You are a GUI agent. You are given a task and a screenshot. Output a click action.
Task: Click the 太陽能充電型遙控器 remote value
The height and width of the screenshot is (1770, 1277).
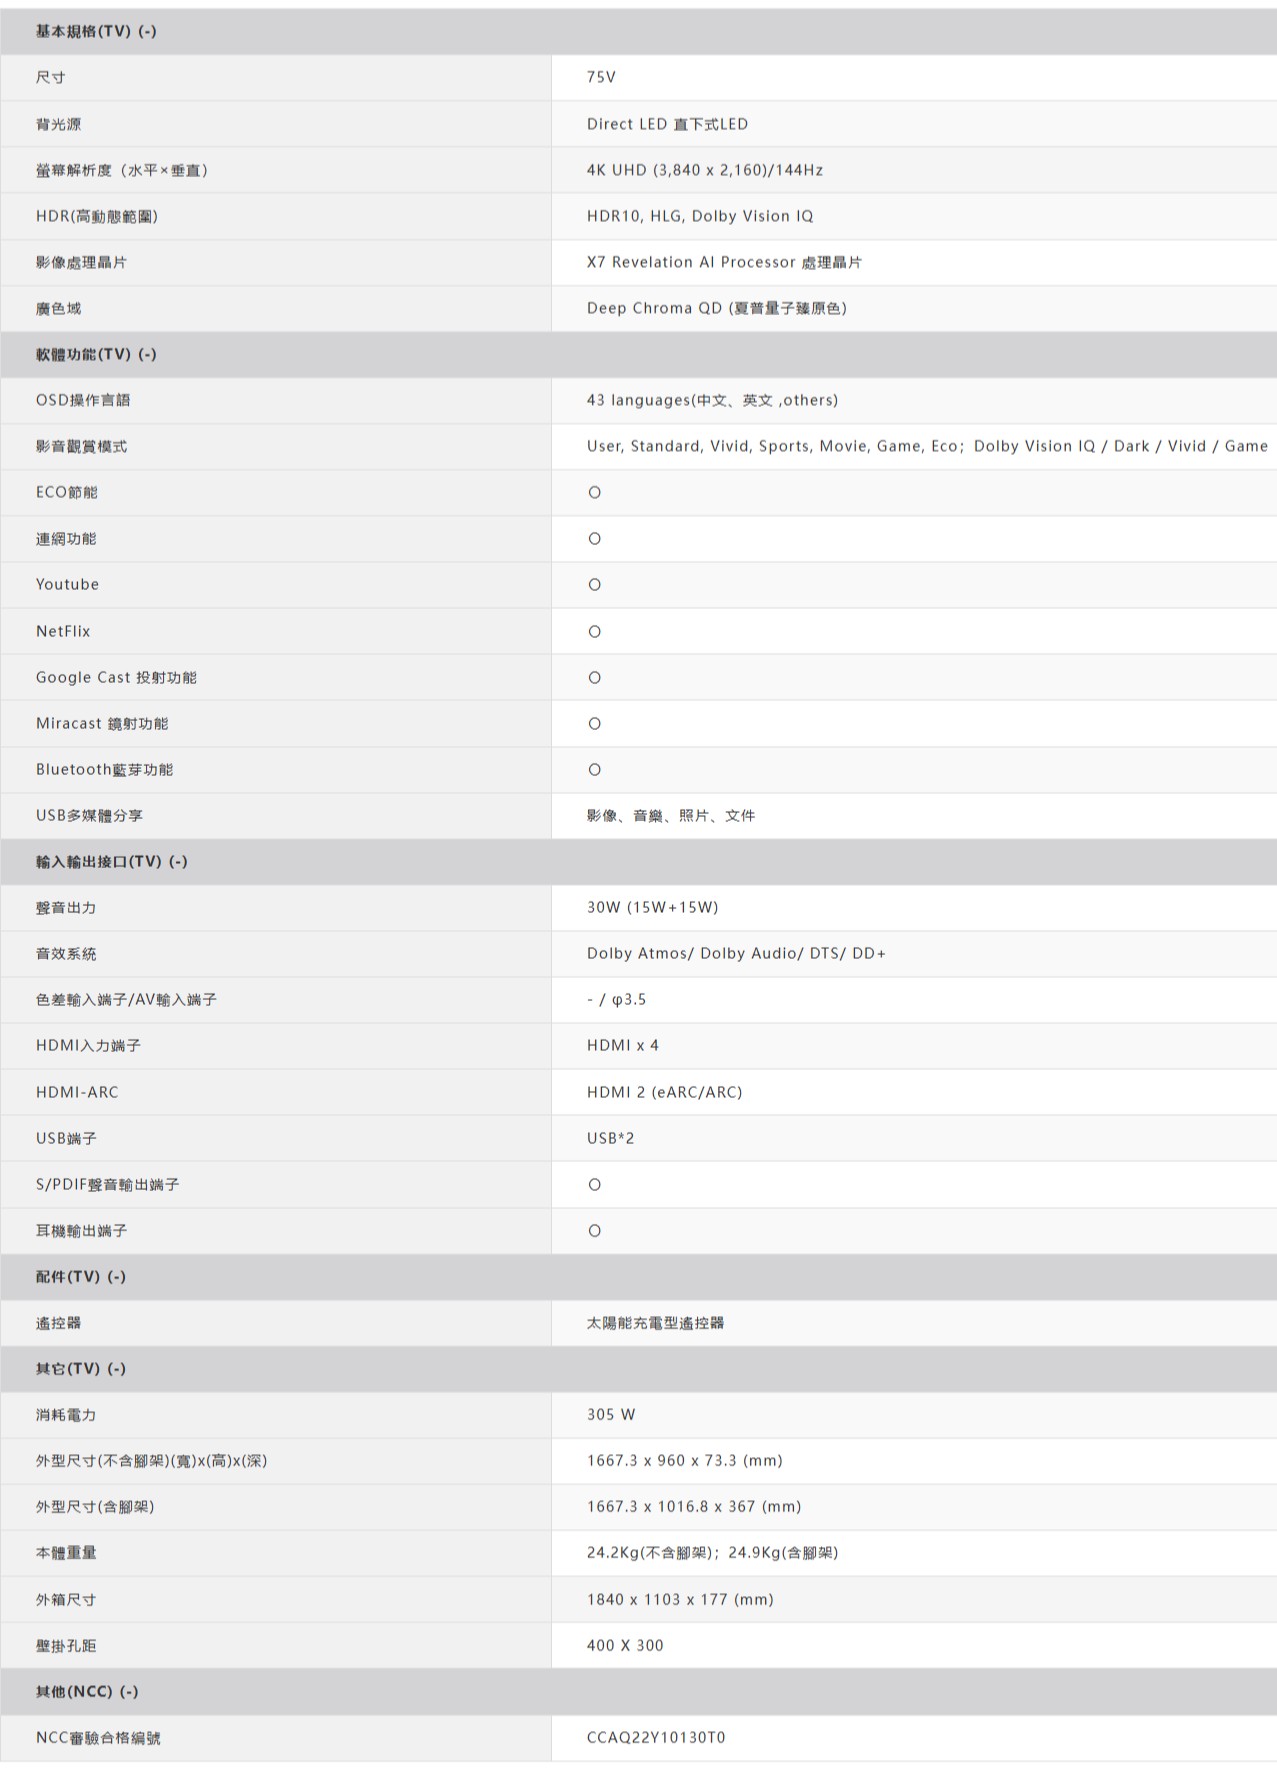pos(655,1322)
